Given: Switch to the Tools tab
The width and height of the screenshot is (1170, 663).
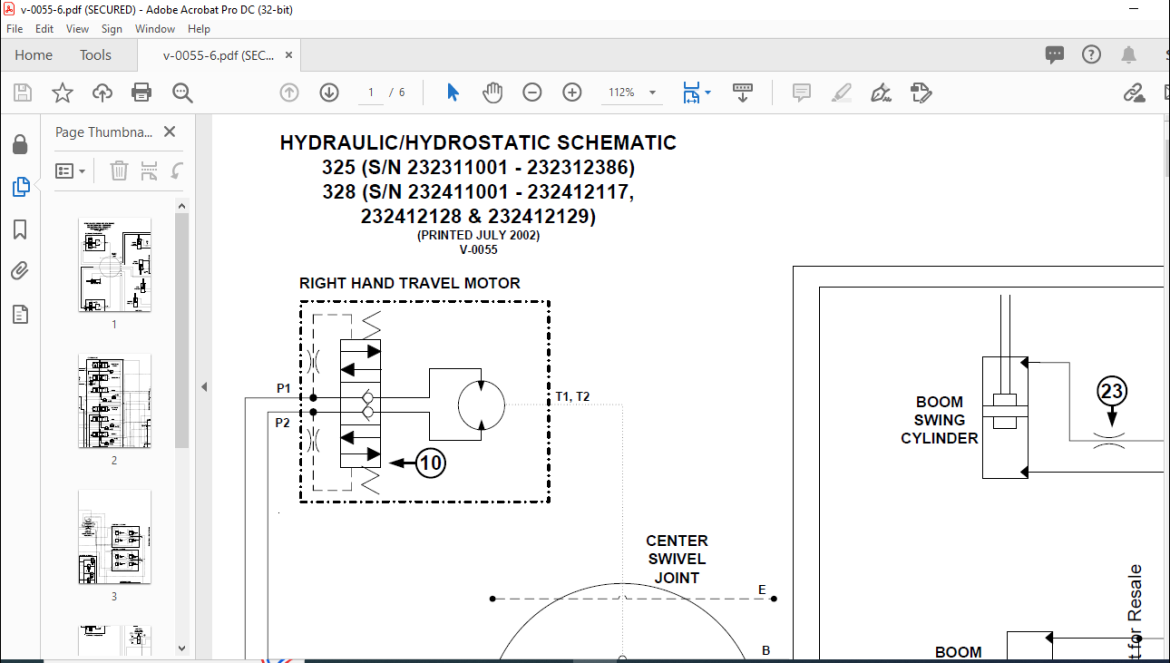Looking at the screenshot, I should pos(96,55).
